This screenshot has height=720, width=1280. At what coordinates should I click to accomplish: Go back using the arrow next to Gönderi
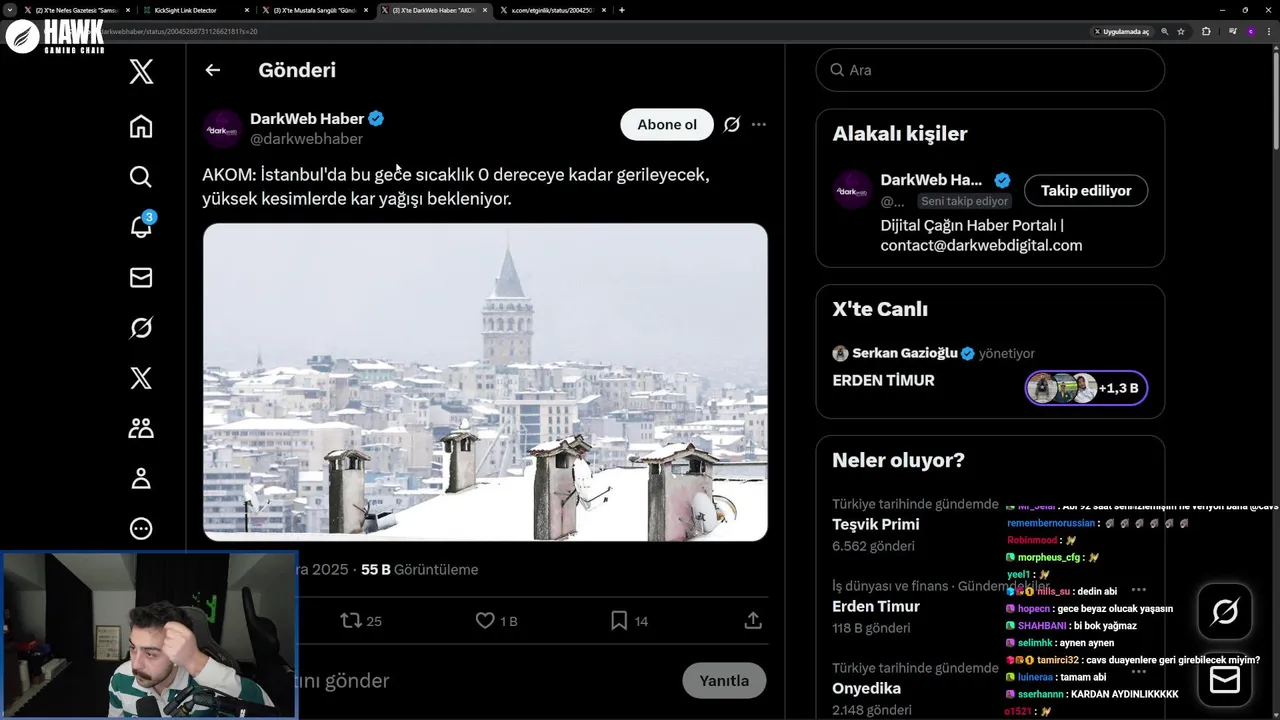(x=212, y=70)
